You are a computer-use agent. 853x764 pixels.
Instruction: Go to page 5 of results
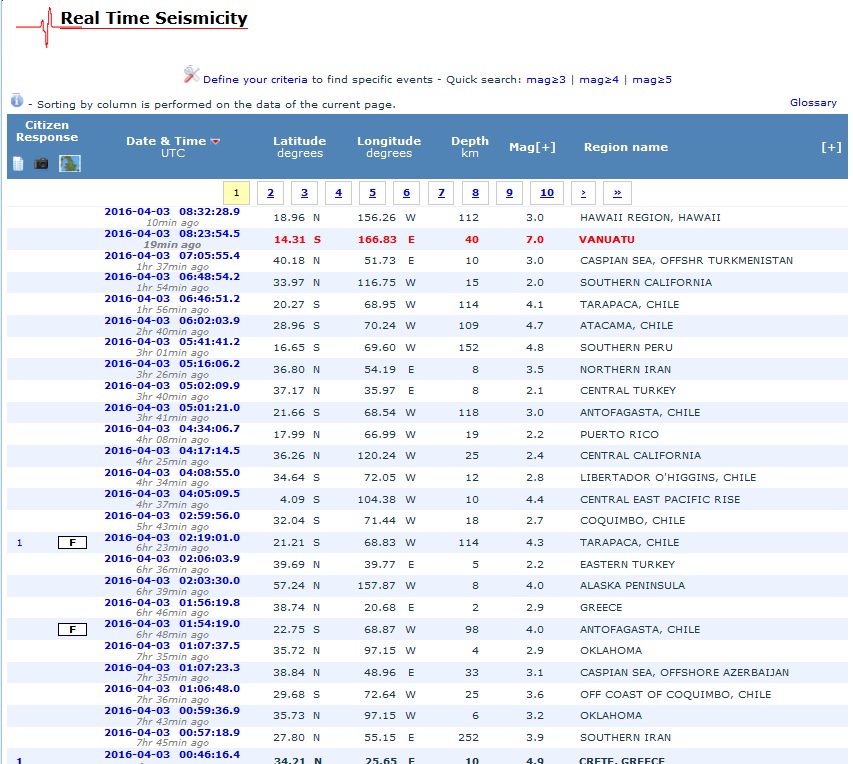coord(372,193)
